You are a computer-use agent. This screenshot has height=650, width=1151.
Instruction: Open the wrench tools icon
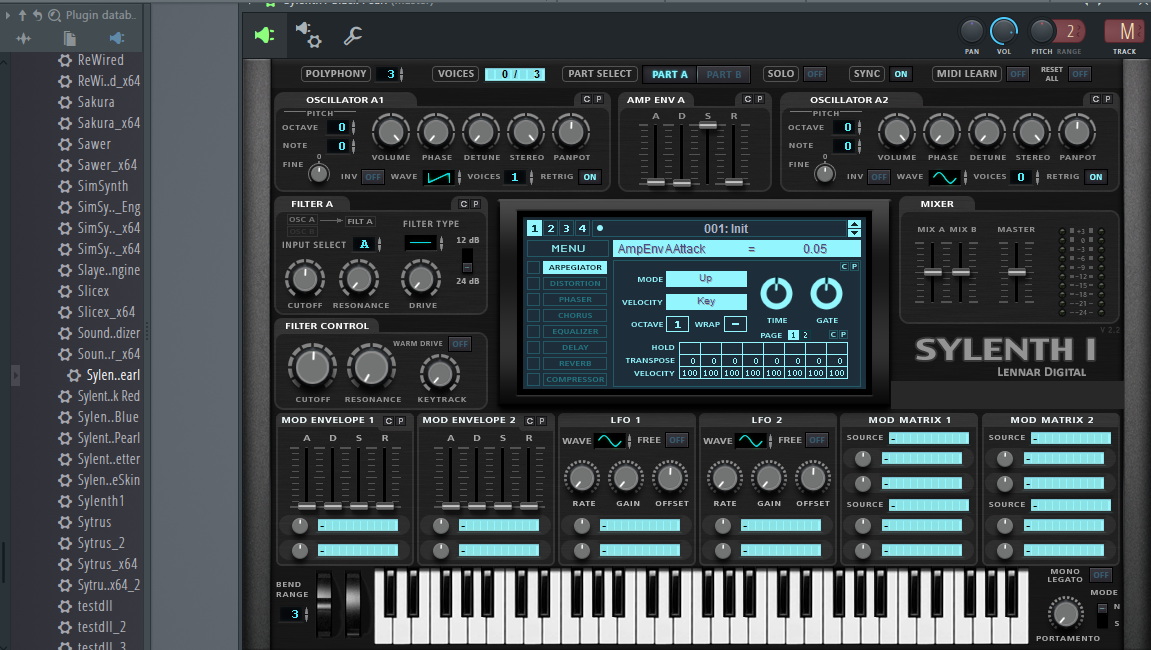click(353, 35)
